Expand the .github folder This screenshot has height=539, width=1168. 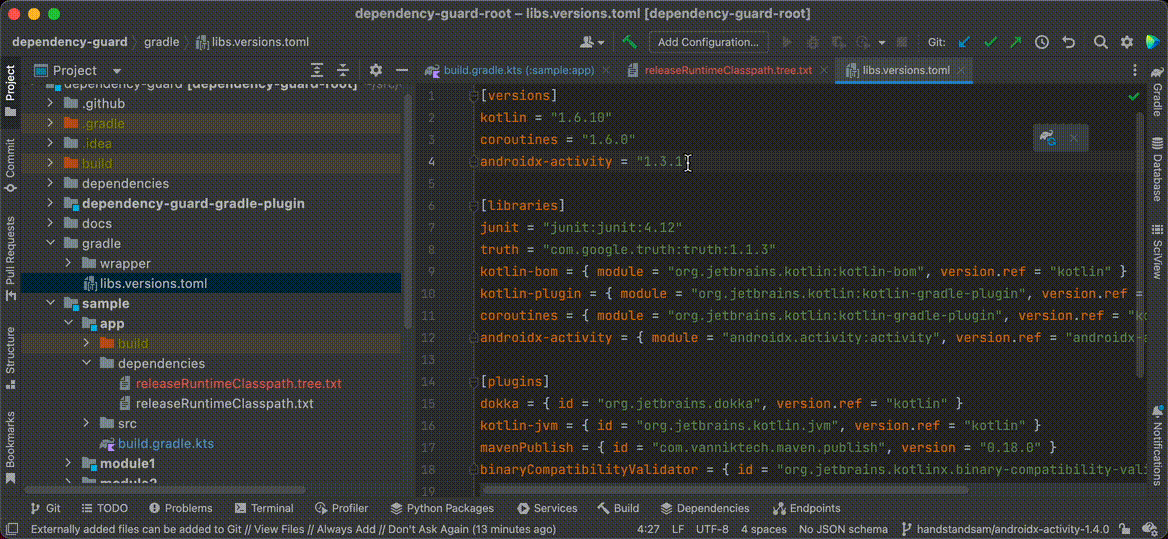pyautogui.click(x=50, y=103)
